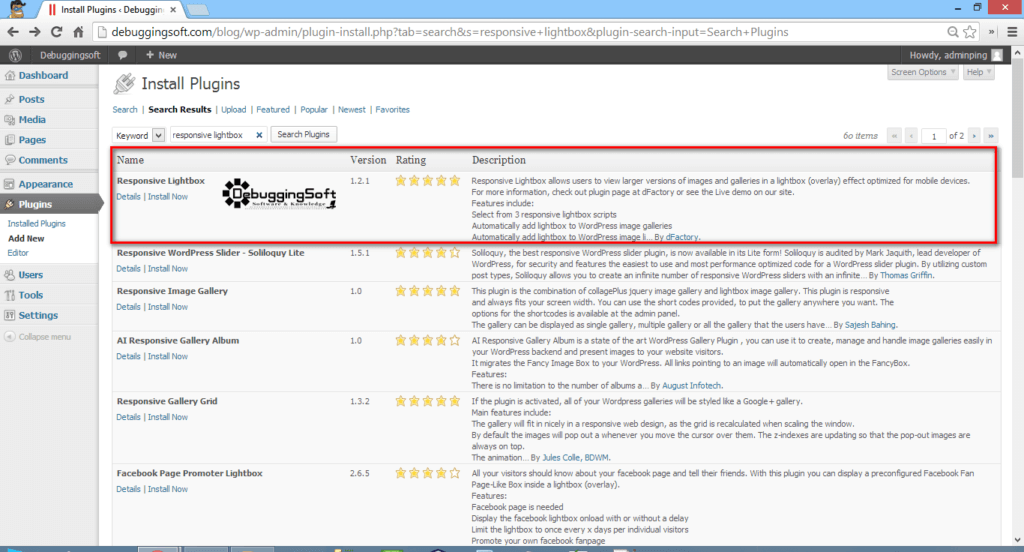1024x552 pixels.
Task: Click the Dashboard sidebar icon
Action: pos(10,76)
